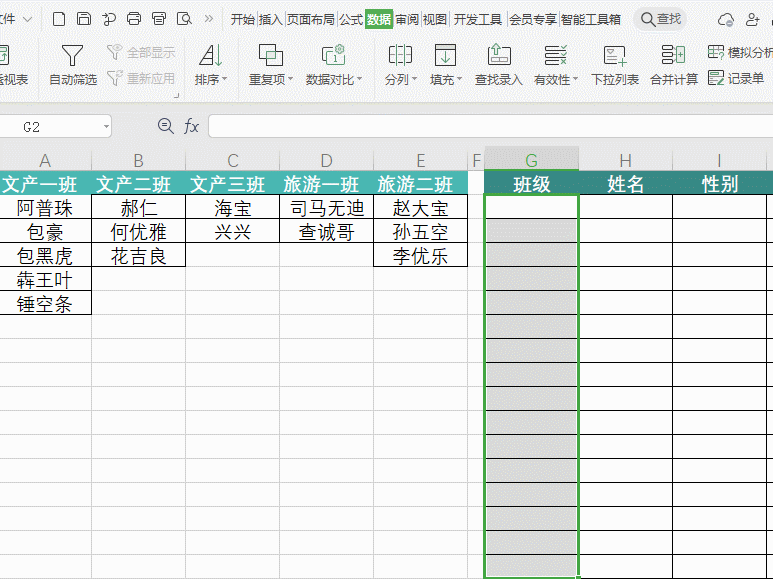The image size is (773, 579).
Task: Select the 旅游二班 header cell
Action: [x=421, y=184]
